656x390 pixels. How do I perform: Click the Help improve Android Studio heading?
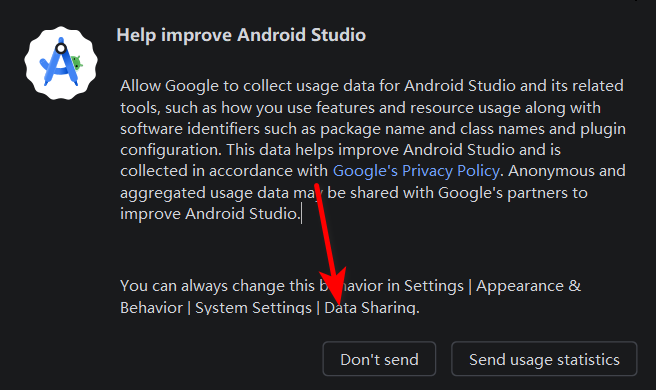point(241,35)
